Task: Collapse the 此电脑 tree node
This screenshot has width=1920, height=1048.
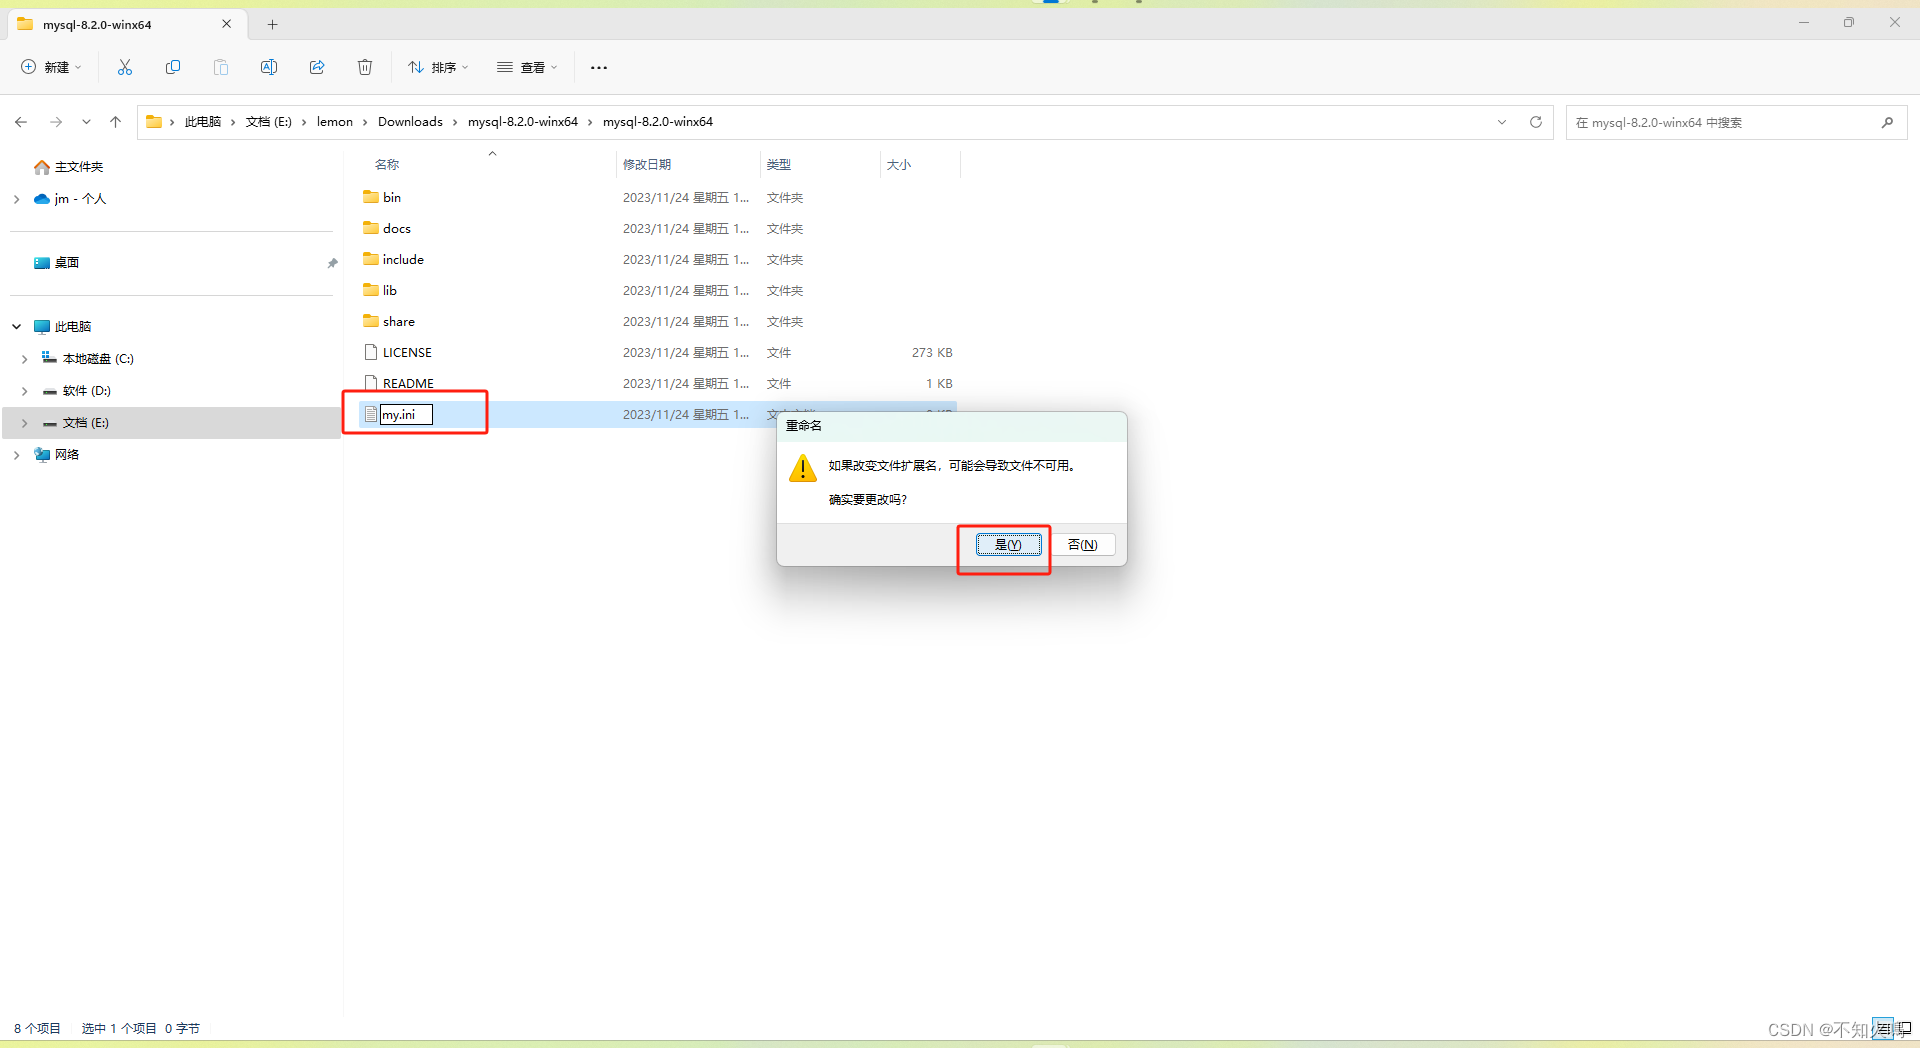Action: [x=16, y=327]
